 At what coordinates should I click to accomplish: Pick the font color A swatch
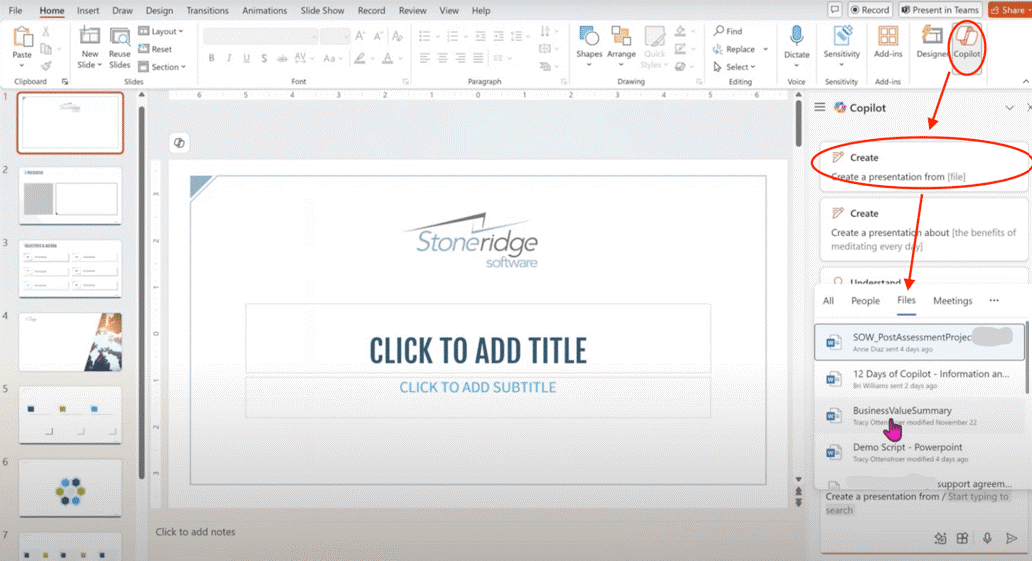(388, 58)
